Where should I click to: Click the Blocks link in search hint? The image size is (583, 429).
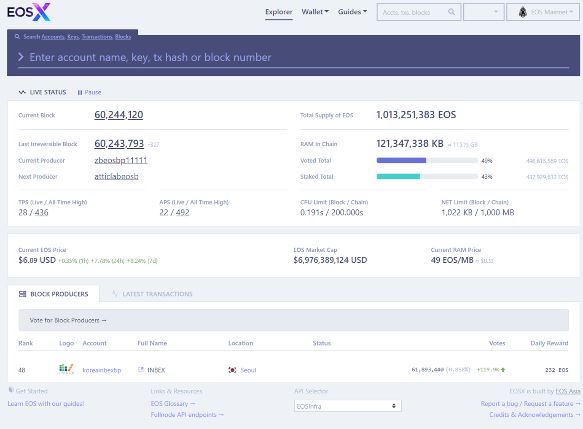[x=123, y=37]
